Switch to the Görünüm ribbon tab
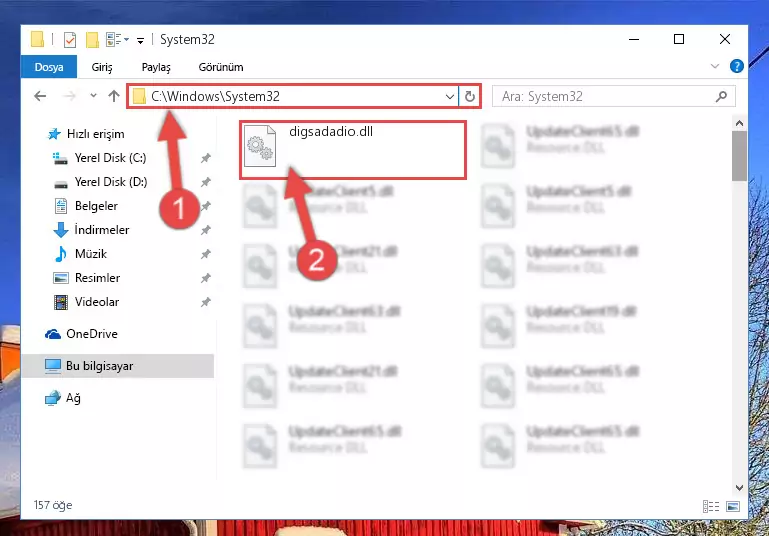This screenshot has width=769, height=536. tap(221, 67)
